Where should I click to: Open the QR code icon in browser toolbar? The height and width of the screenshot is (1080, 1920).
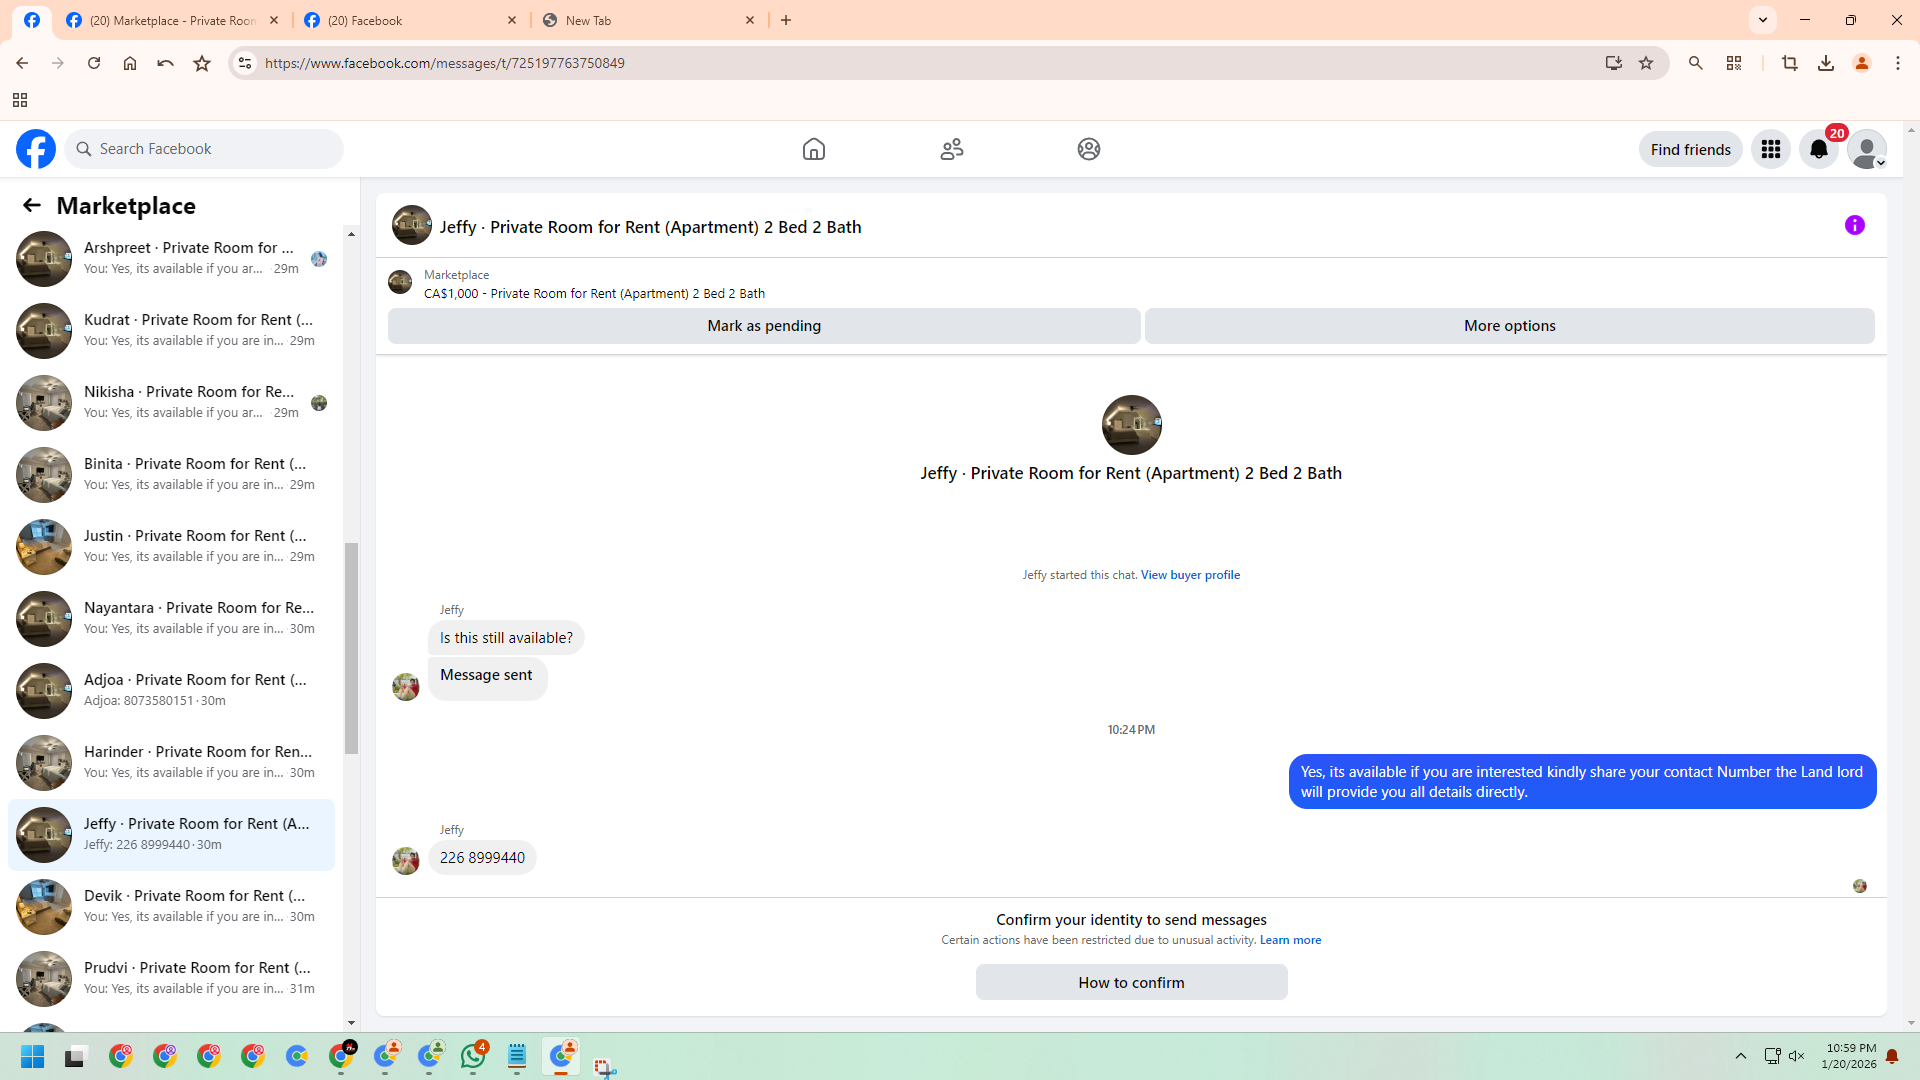1734,63
